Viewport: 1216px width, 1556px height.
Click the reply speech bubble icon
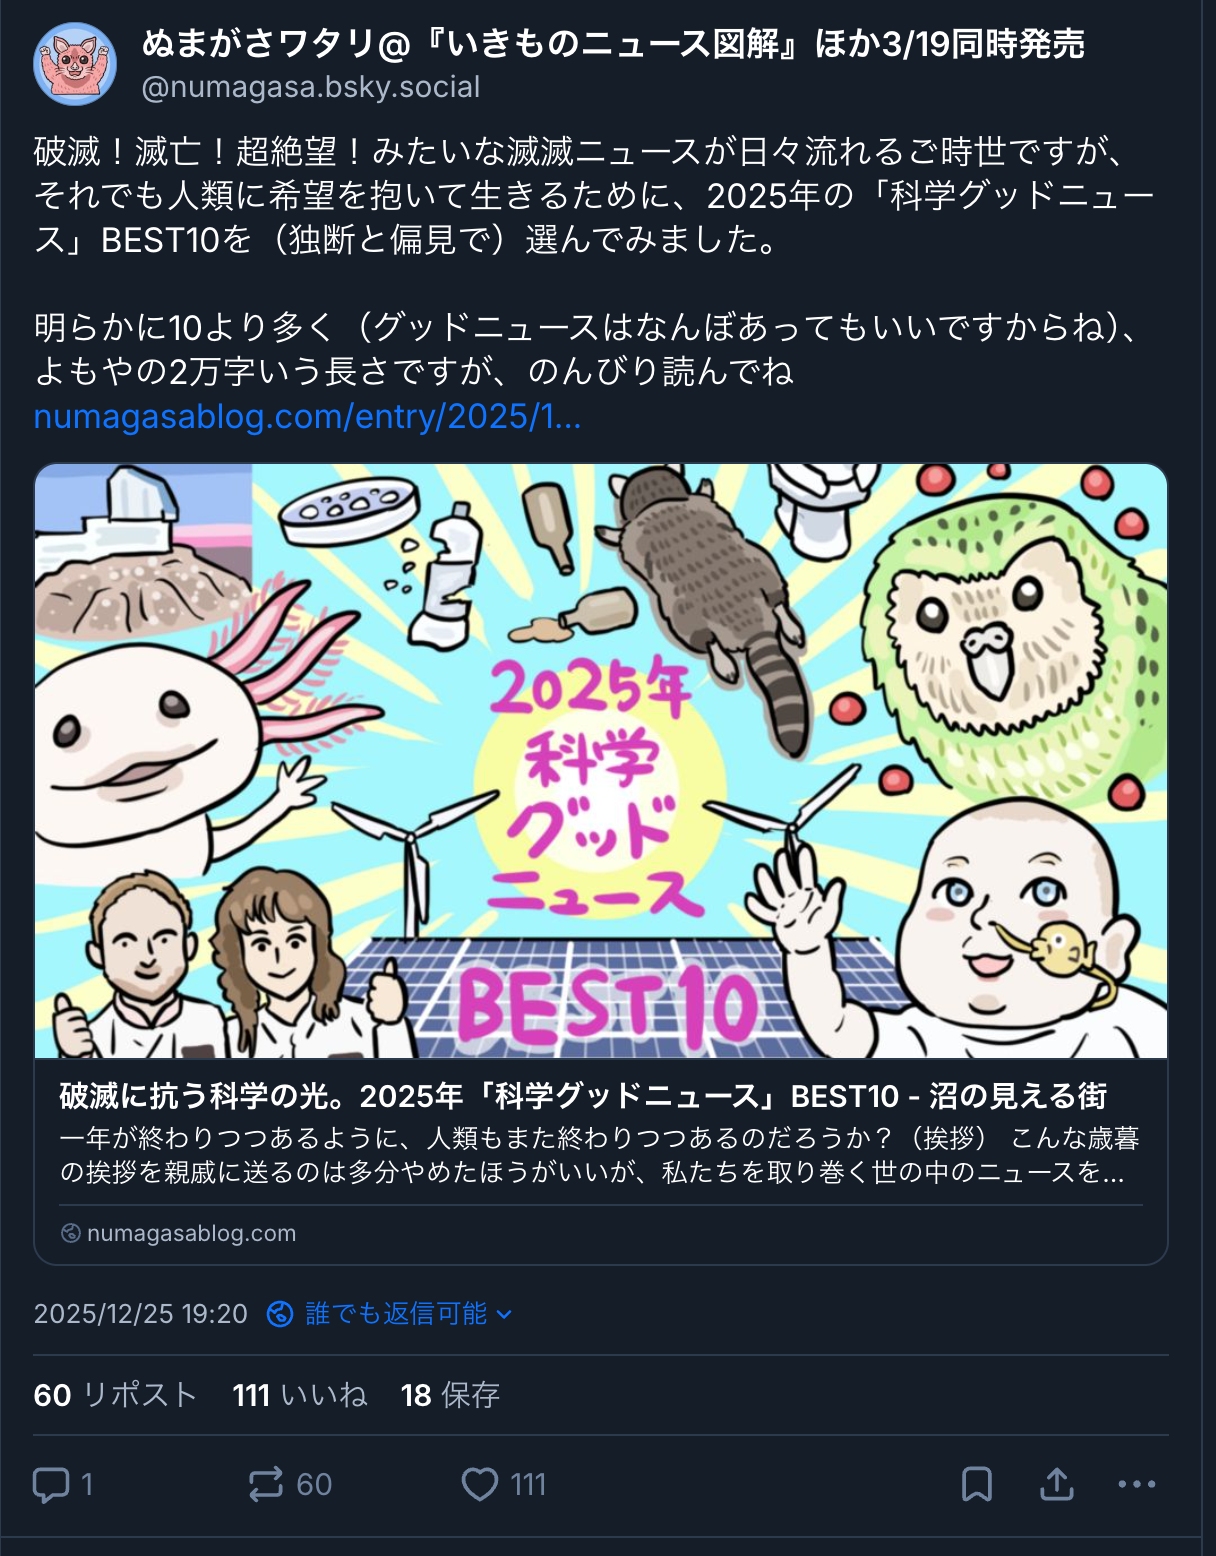[x=50, y=1484]
